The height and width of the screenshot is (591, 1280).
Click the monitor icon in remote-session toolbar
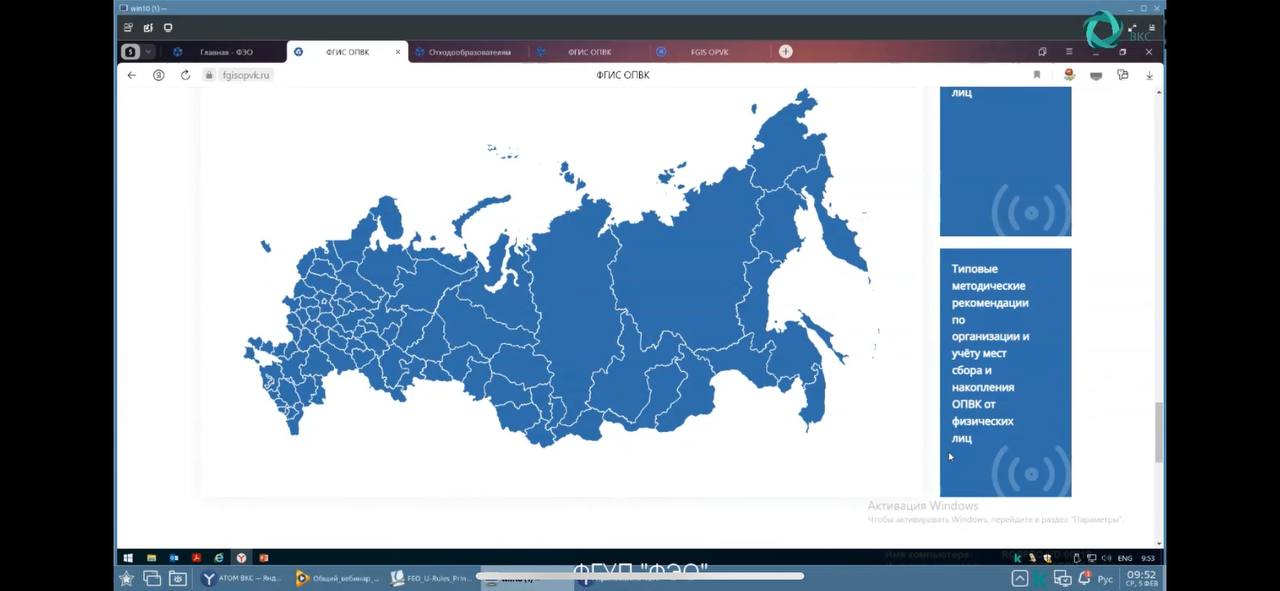click(x=167, y=28)
